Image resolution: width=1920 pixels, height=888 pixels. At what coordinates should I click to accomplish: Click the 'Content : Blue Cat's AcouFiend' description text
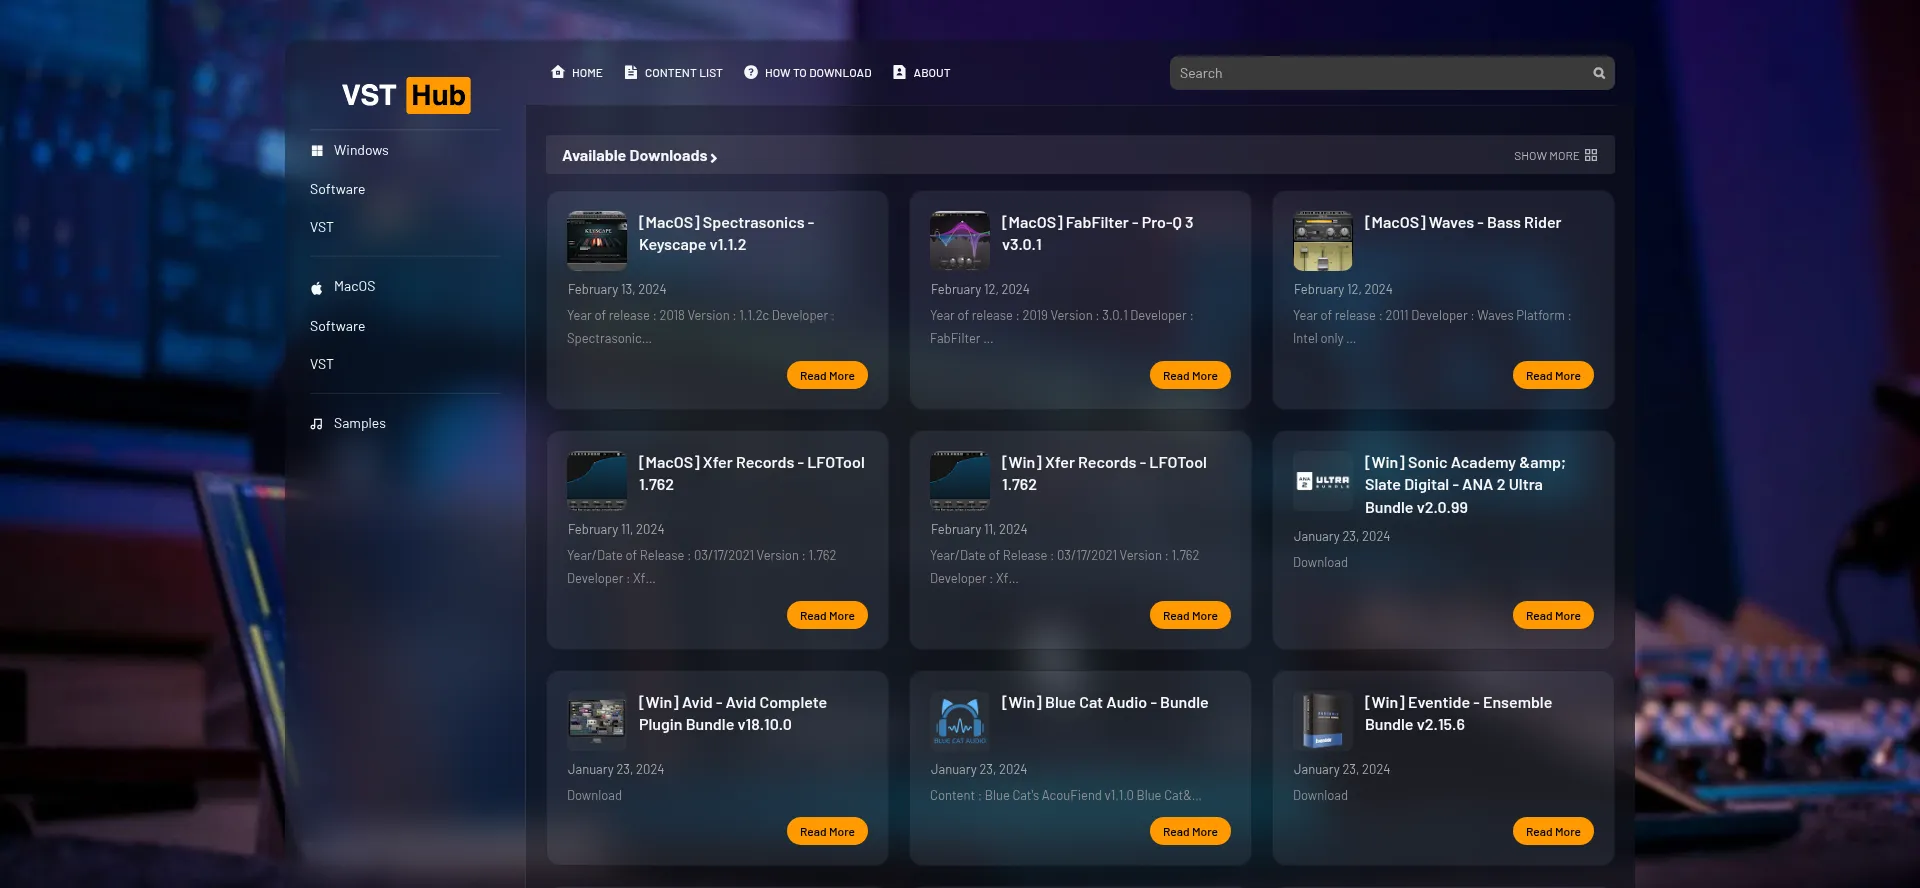[1066, 796]
